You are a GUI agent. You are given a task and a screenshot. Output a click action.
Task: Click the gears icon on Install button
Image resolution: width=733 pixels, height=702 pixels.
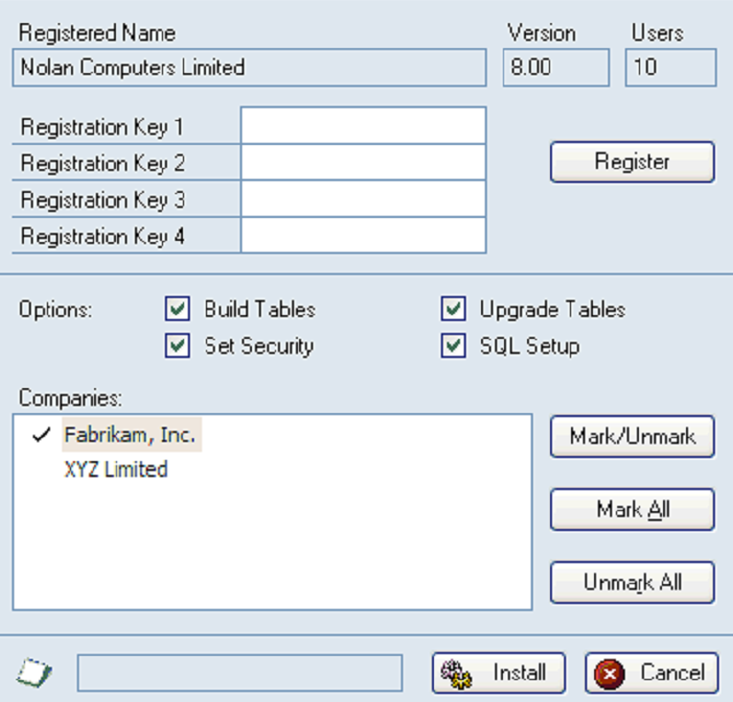460,673
